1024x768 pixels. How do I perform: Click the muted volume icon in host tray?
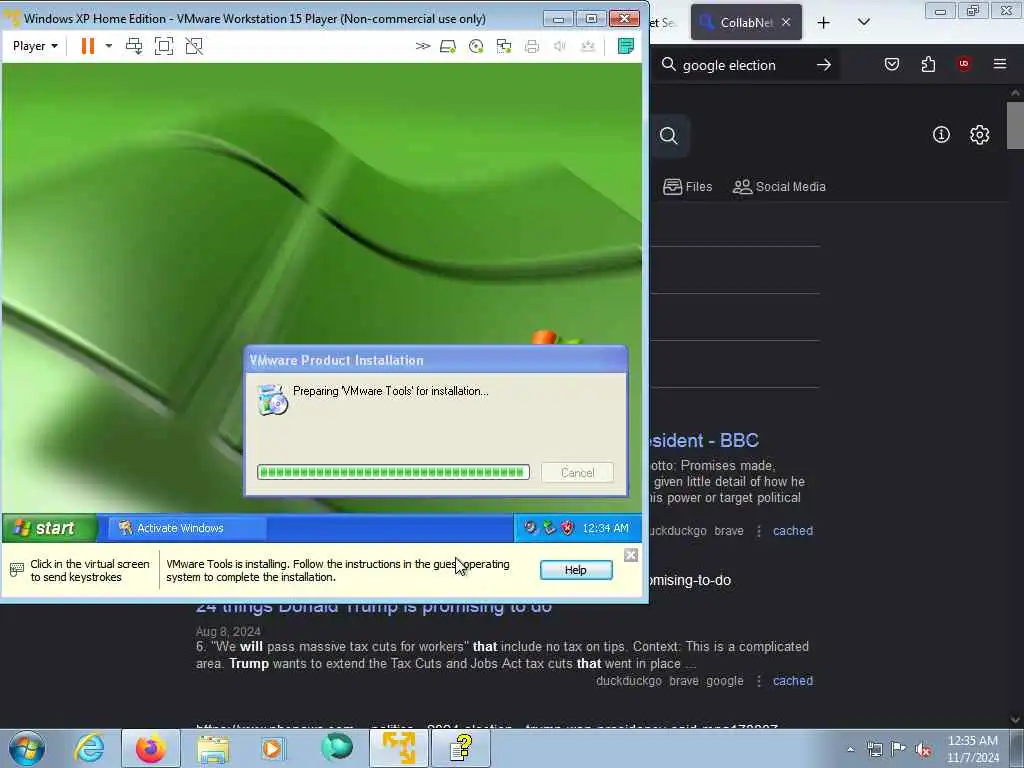click(x=923, y=749)
